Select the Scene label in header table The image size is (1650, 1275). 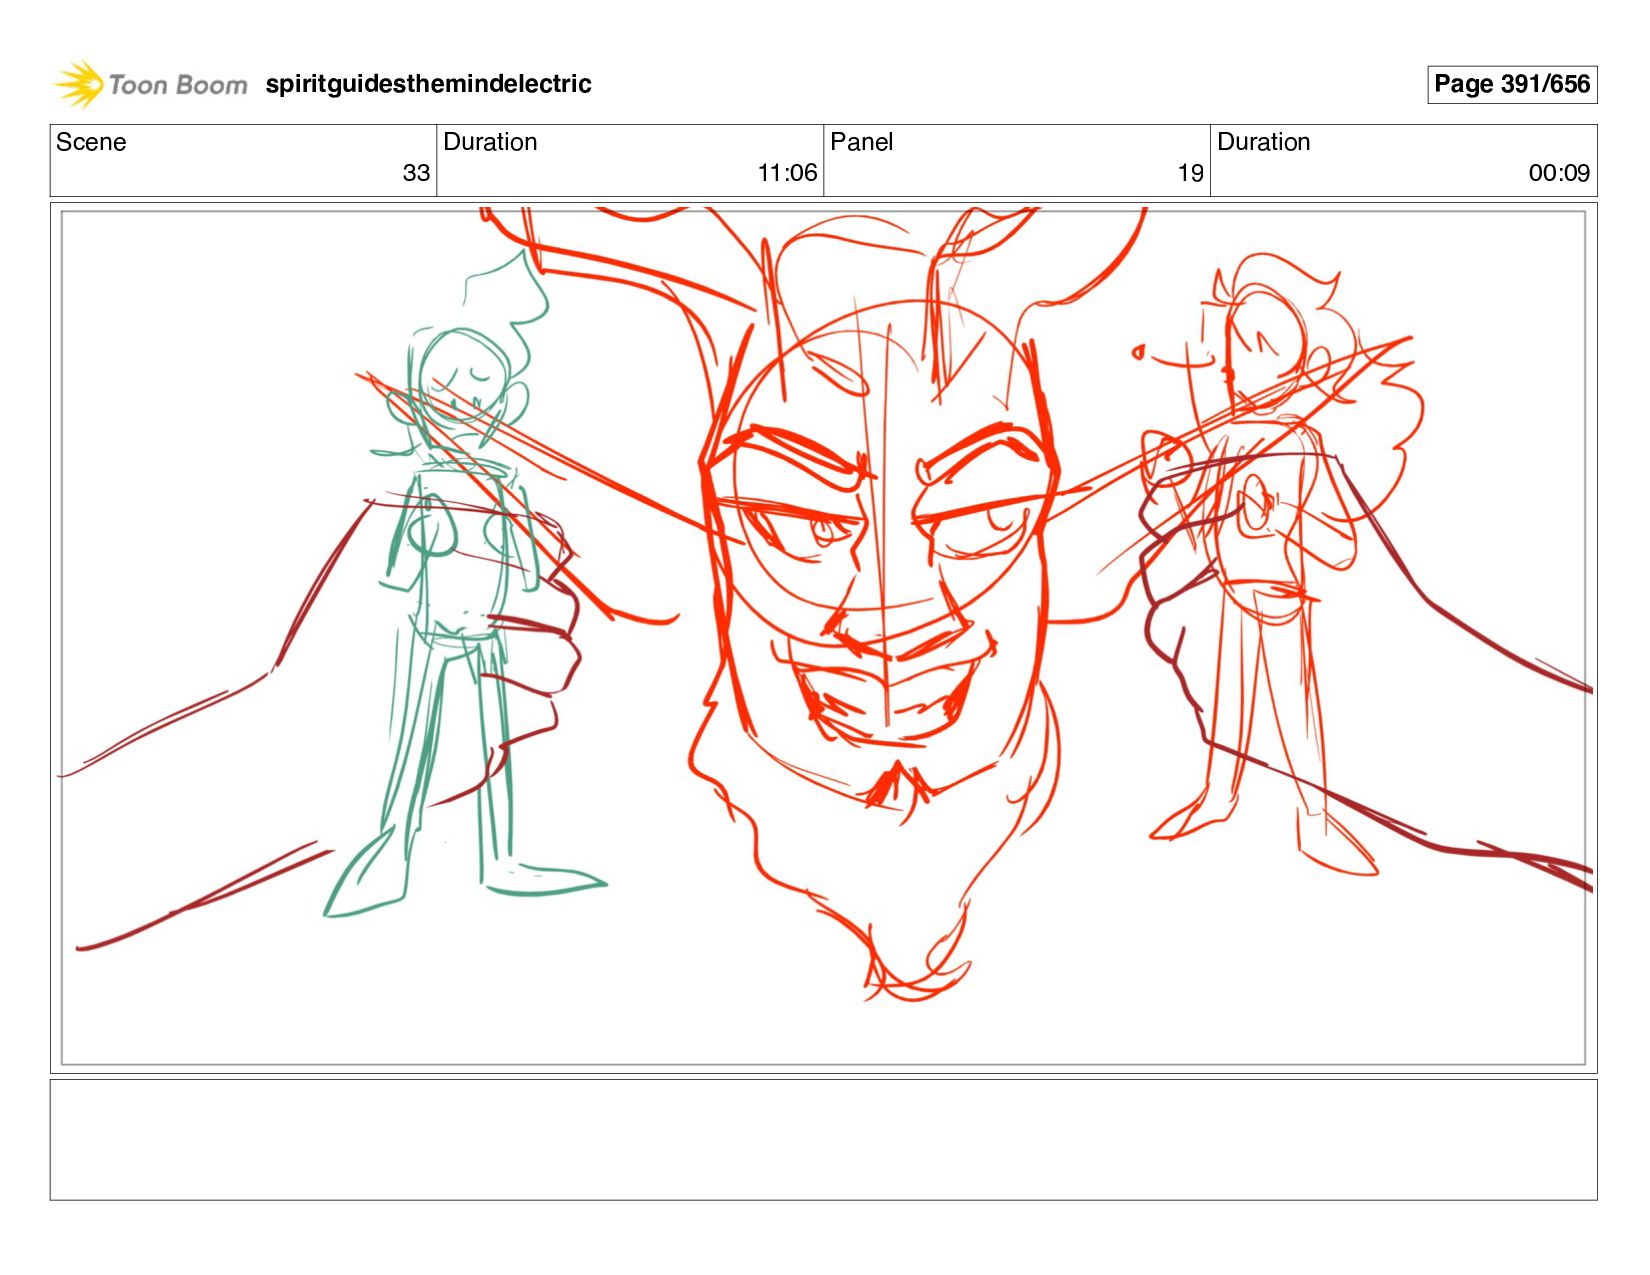(x=91, y=142)
